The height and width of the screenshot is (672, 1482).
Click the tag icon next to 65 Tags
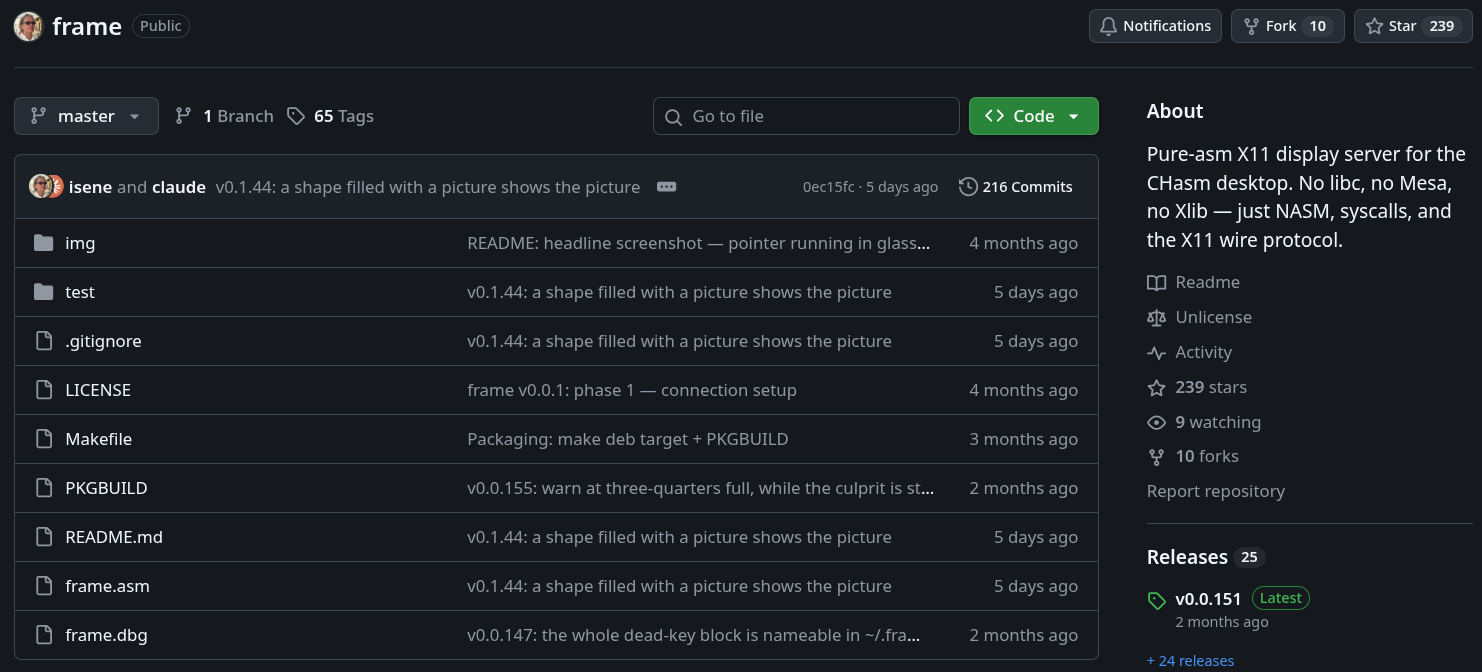296,116
